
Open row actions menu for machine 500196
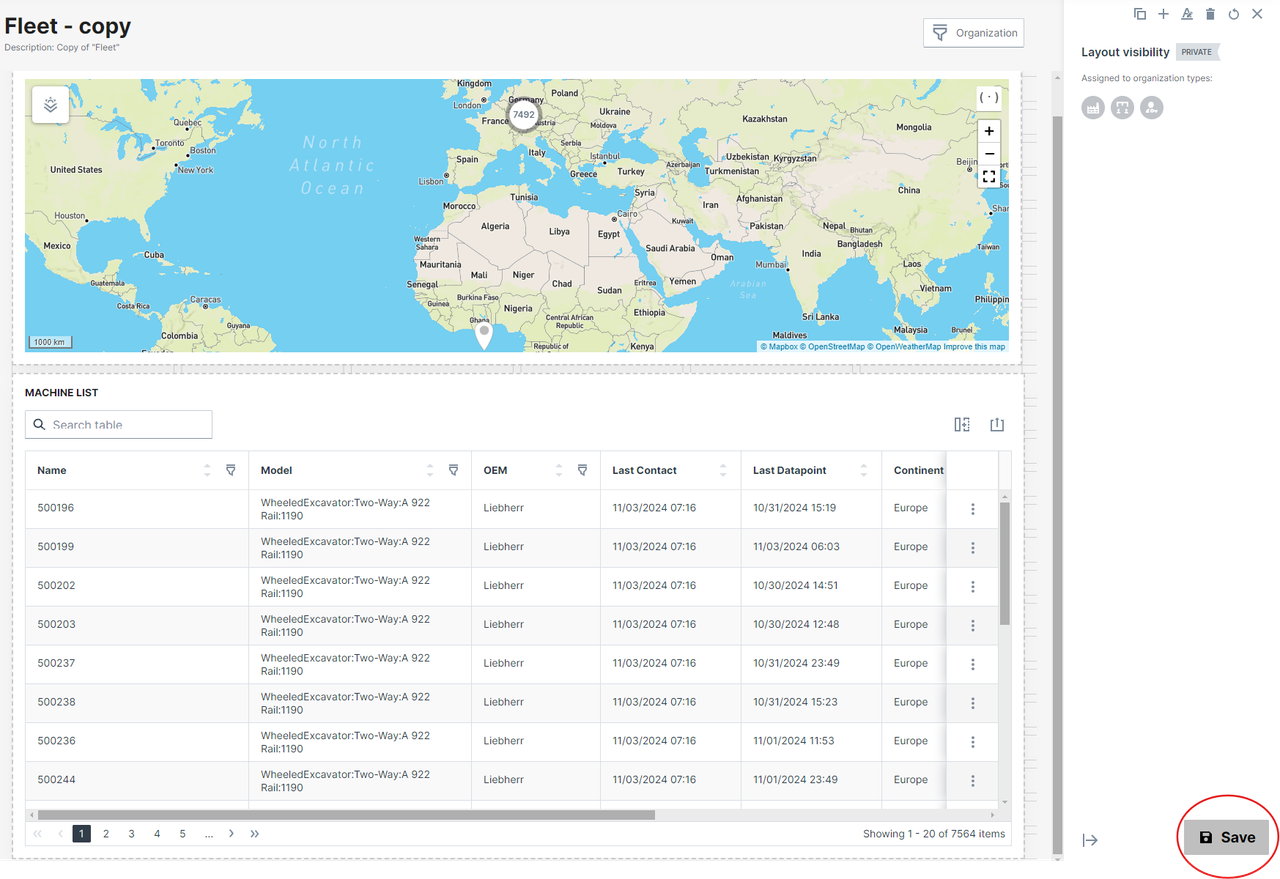(973, 509)
